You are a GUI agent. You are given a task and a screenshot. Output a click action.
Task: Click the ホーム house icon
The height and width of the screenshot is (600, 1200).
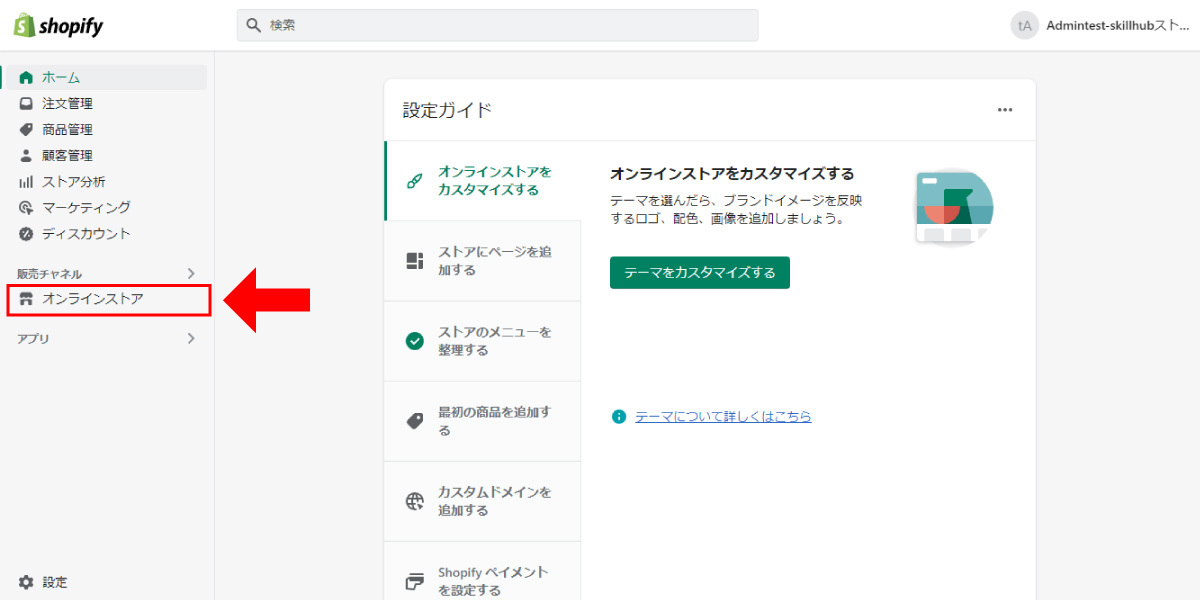pyautogui.click(x=26, y=77)
